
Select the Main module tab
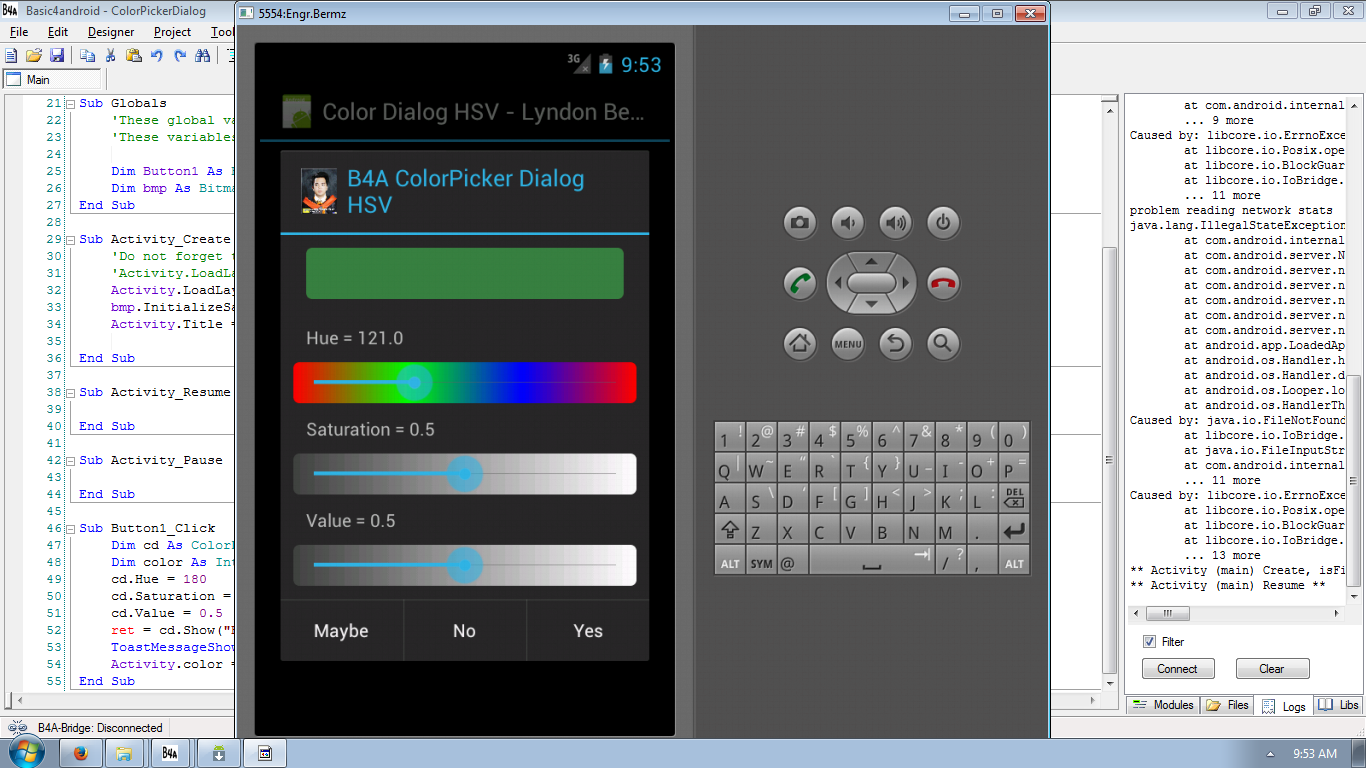[x=51, y=80]
